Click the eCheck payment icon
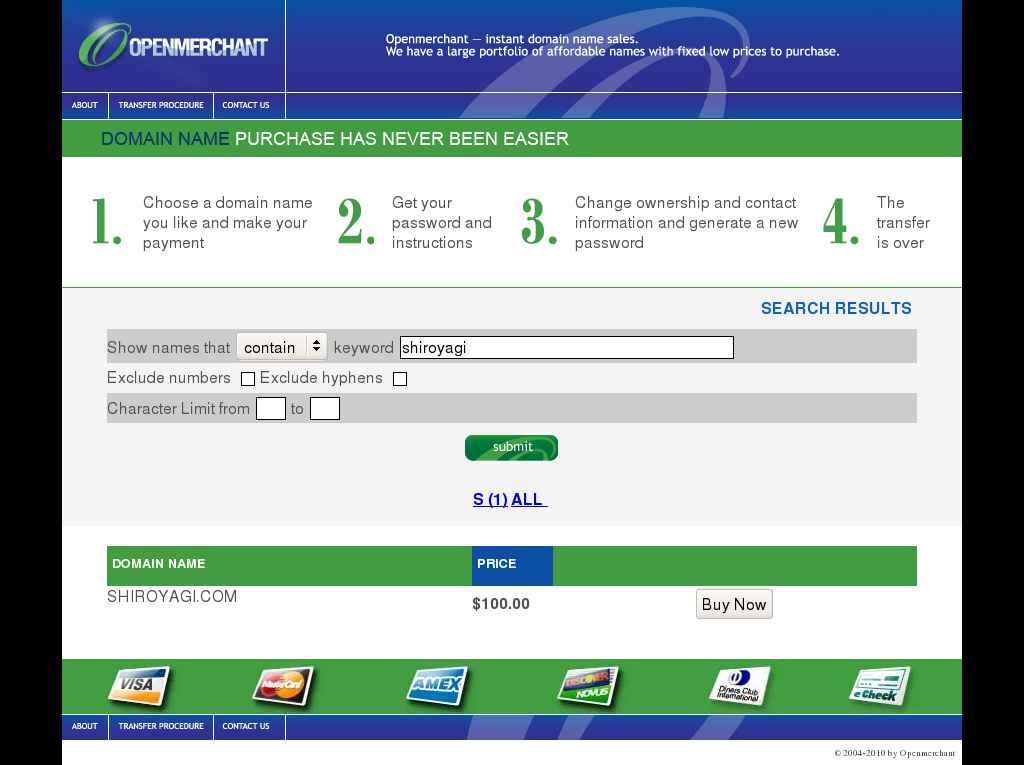 (879, 686)
